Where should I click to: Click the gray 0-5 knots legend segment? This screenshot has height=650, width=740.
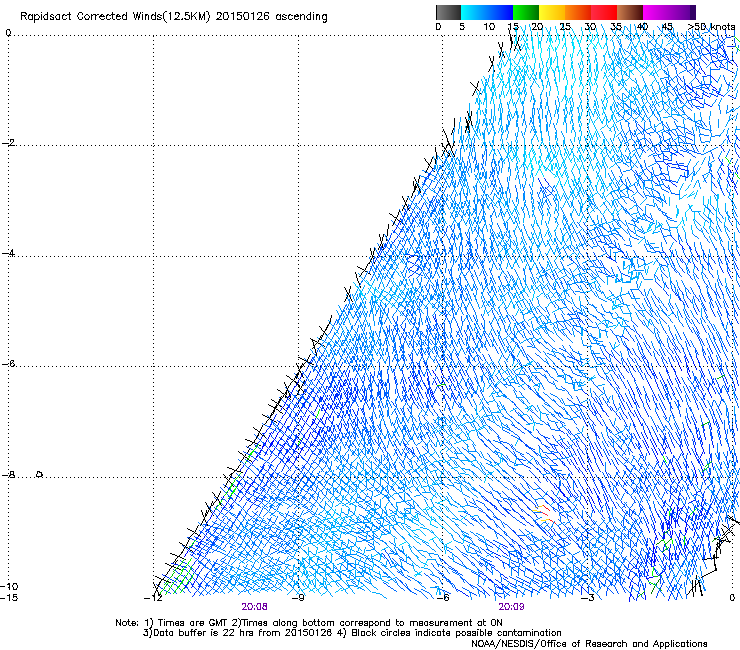pos(448,12)
